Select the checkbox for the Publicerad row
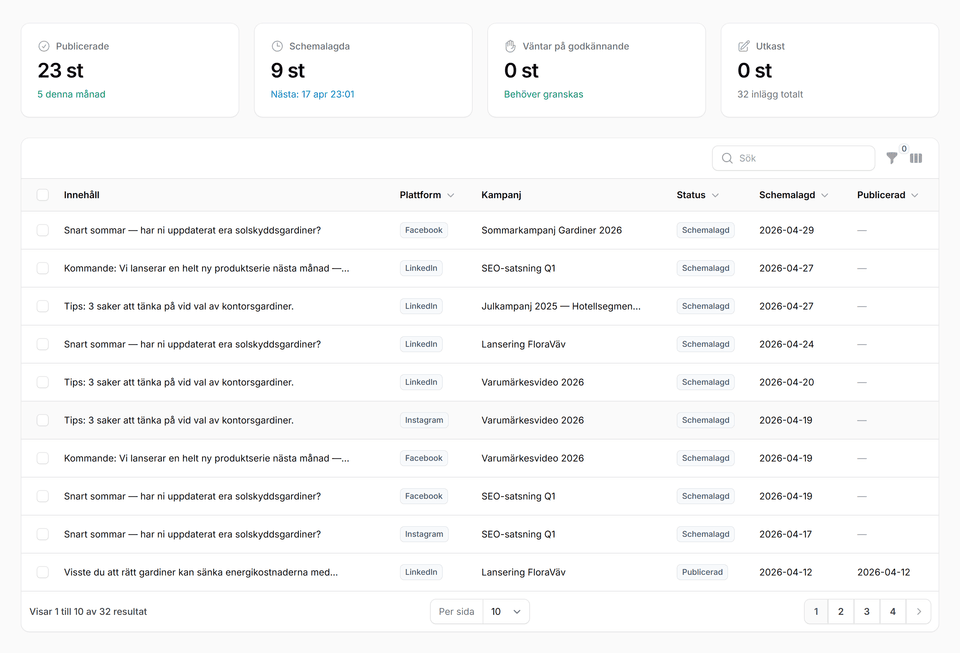This screenshot has width=960, height=653. click(43, 572)
